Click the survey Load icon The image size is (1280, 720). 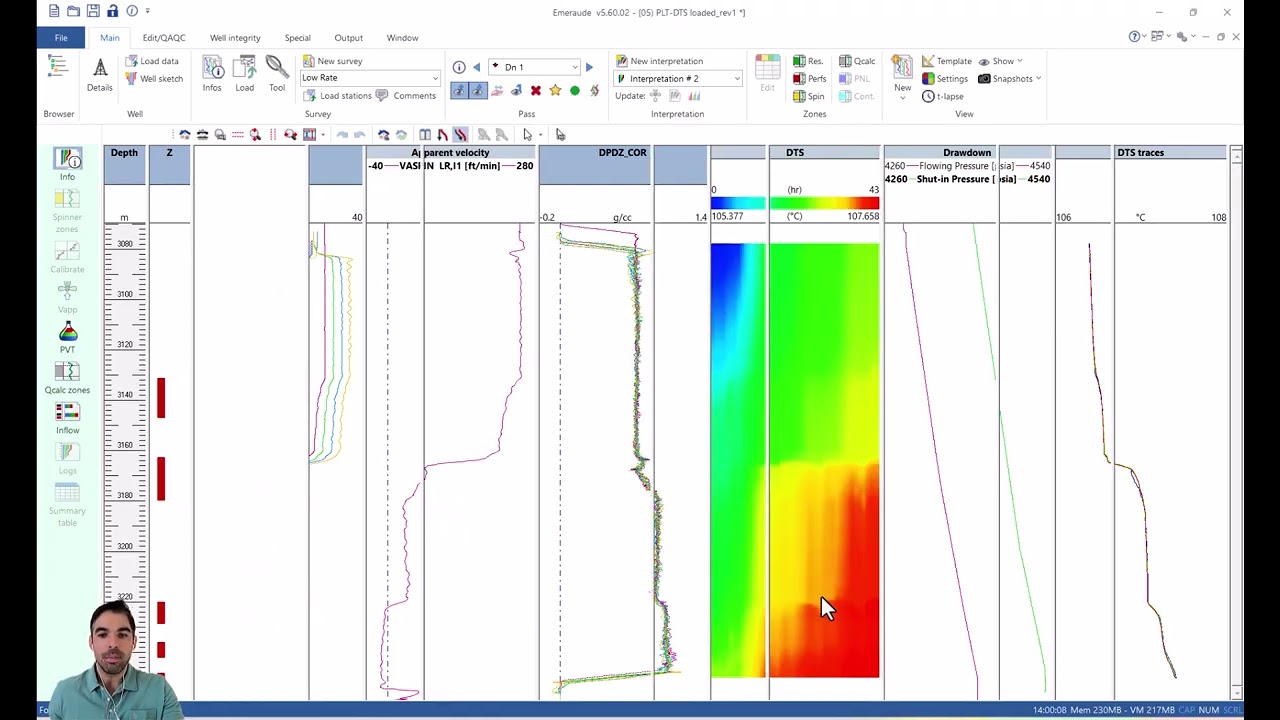(244, 75)
